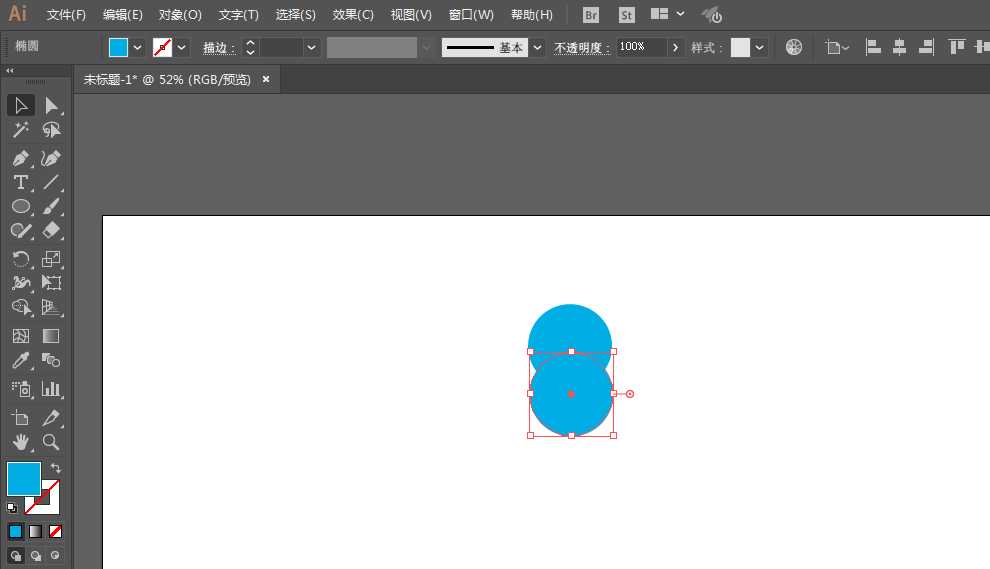Click the blue fill color swatch in toolbox
Screen dimensions: 990x569
pyautogui.click(x=24, y=479)
